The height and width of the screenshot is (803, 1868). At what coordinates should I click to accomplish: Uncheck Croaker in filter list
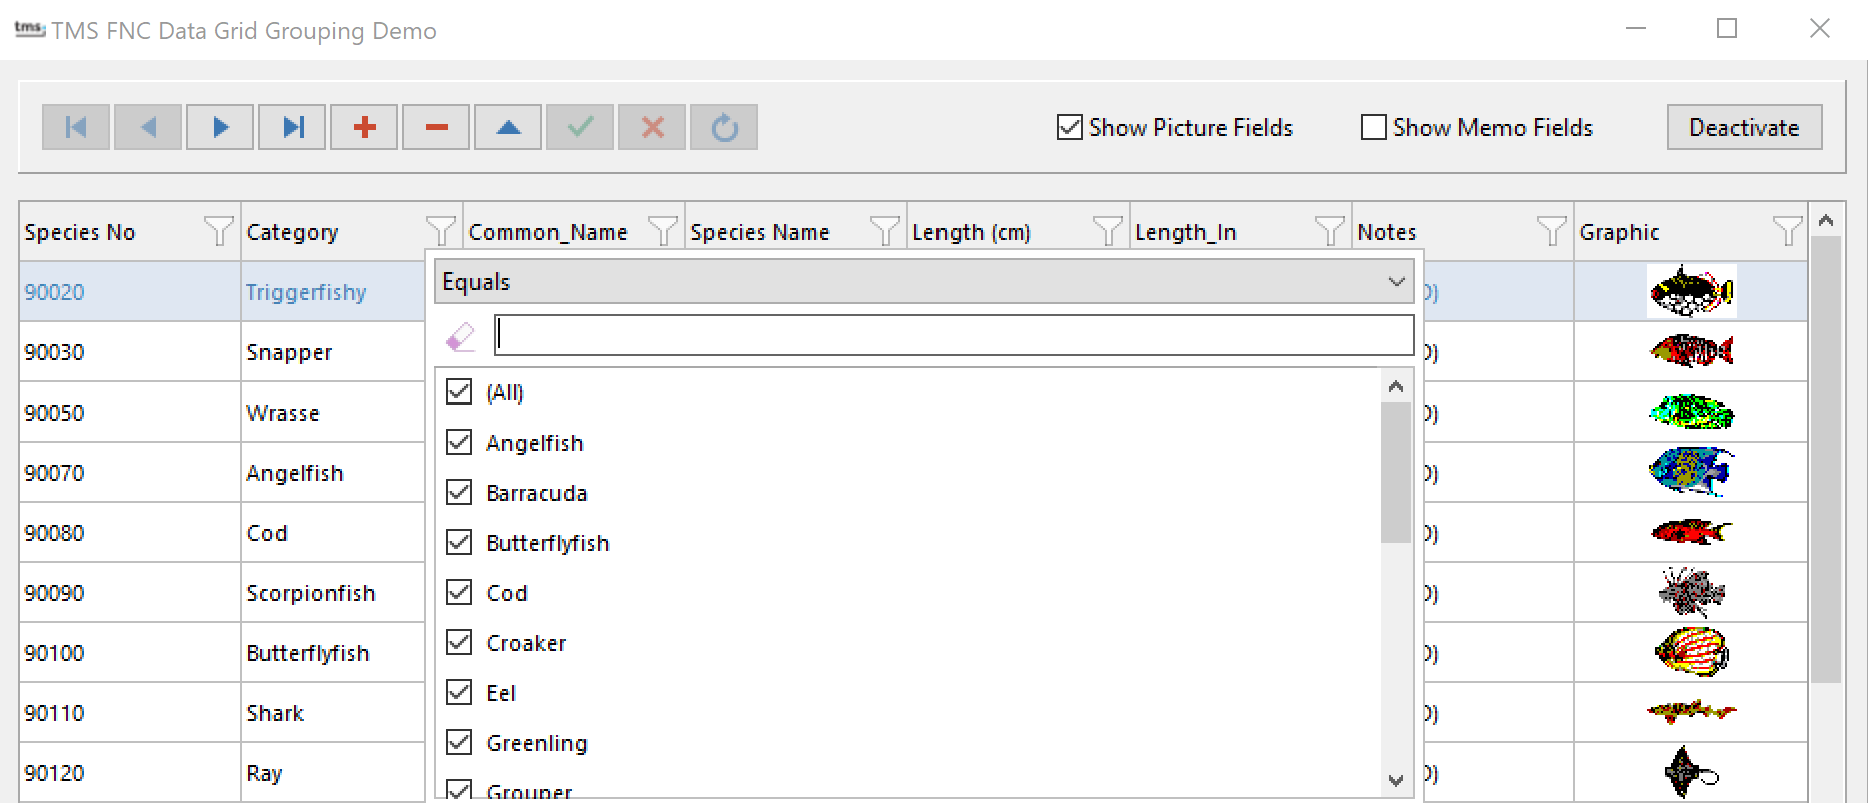(459, 642)
